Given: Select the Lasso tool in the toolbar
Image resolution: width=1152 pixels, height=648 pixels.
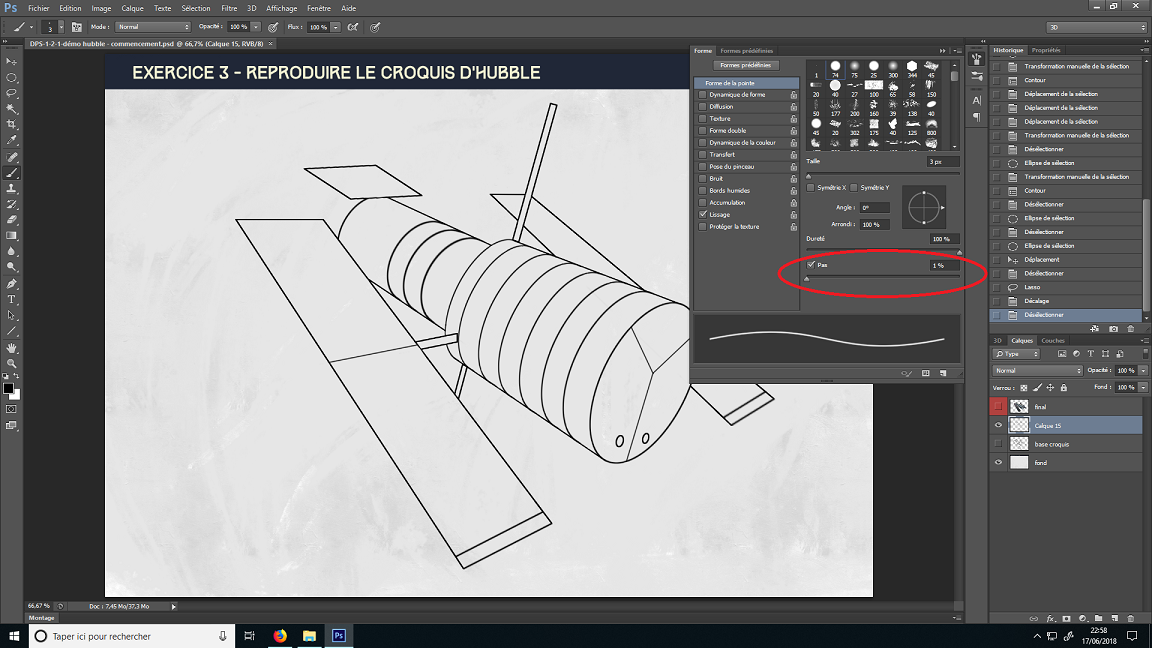Looking at the screenshot, I should tap(12, 93).
